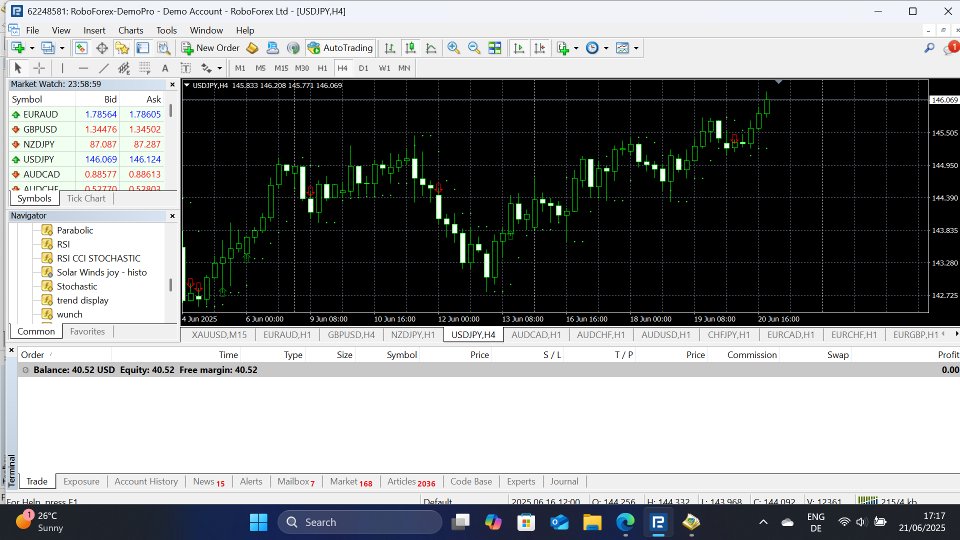The height and width of the screenshot is (540, 960).
Task: Tile chart windows with the grid icon
Action: click(x=495, y=48)
